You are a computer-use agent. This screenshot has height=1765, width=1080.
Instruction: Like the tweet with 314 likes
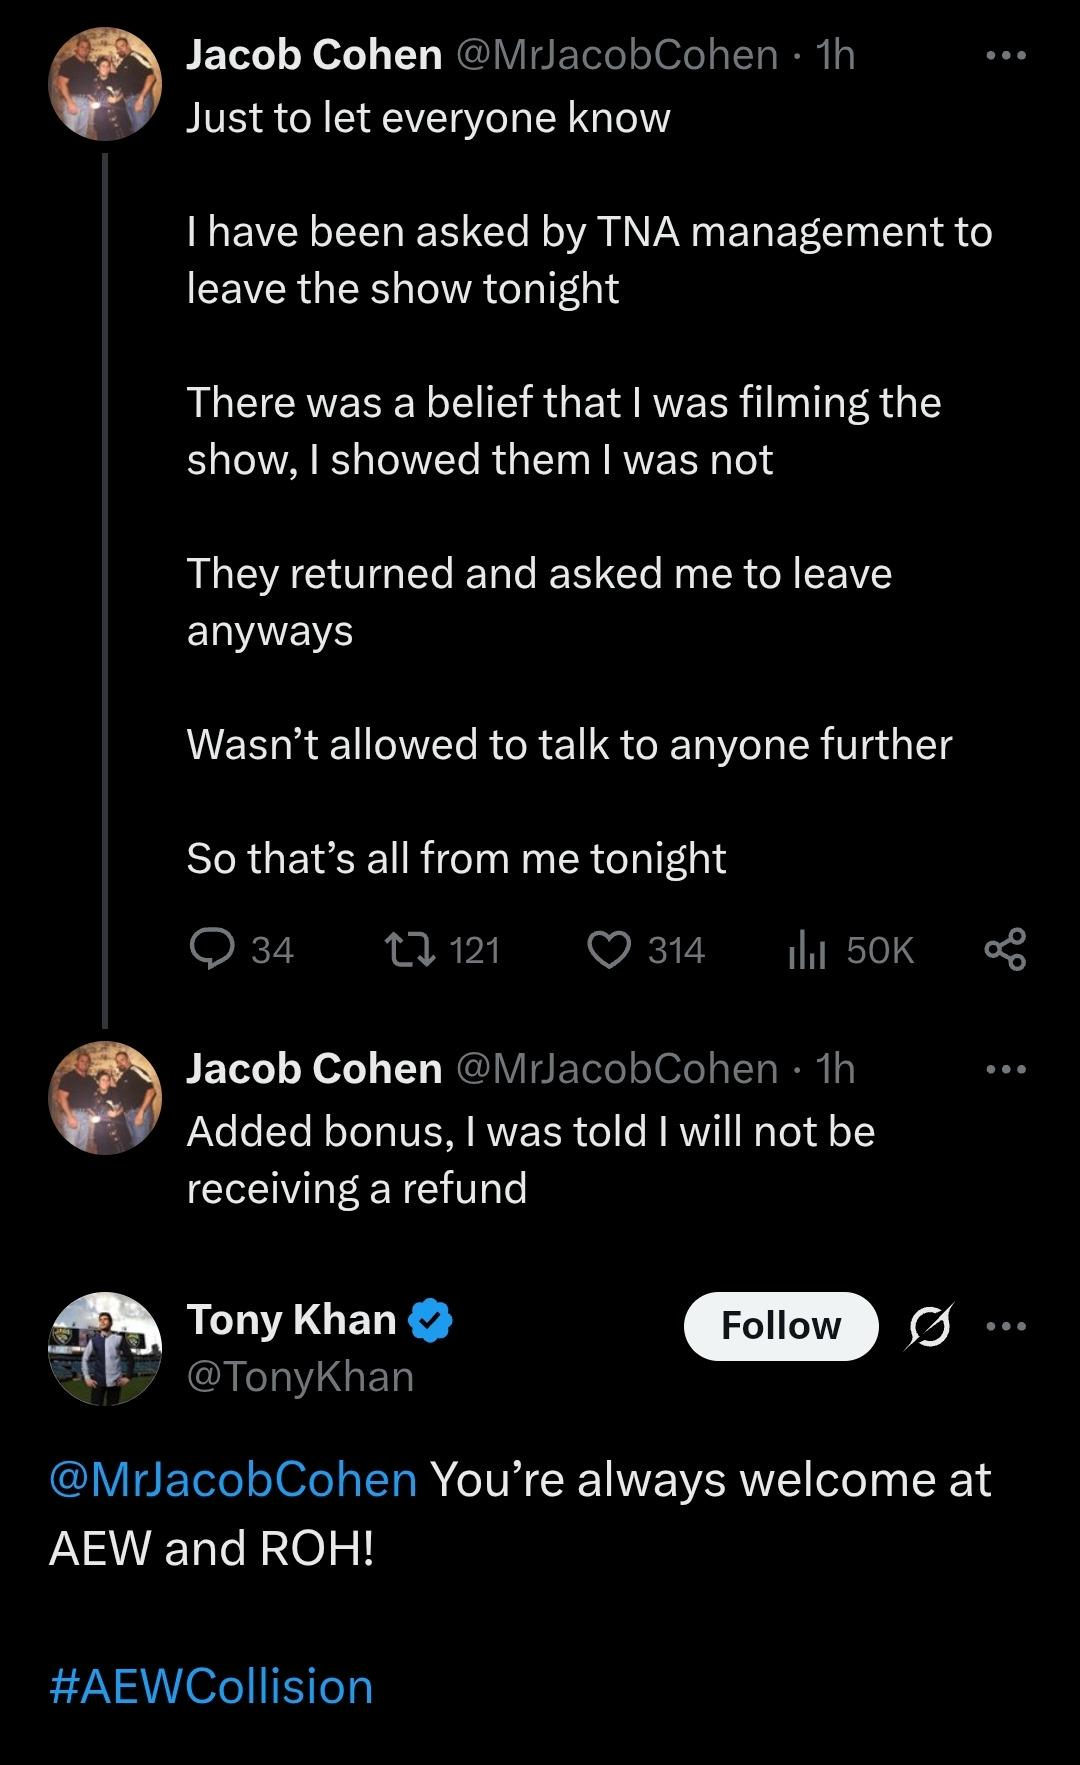(x=609, y=949)
